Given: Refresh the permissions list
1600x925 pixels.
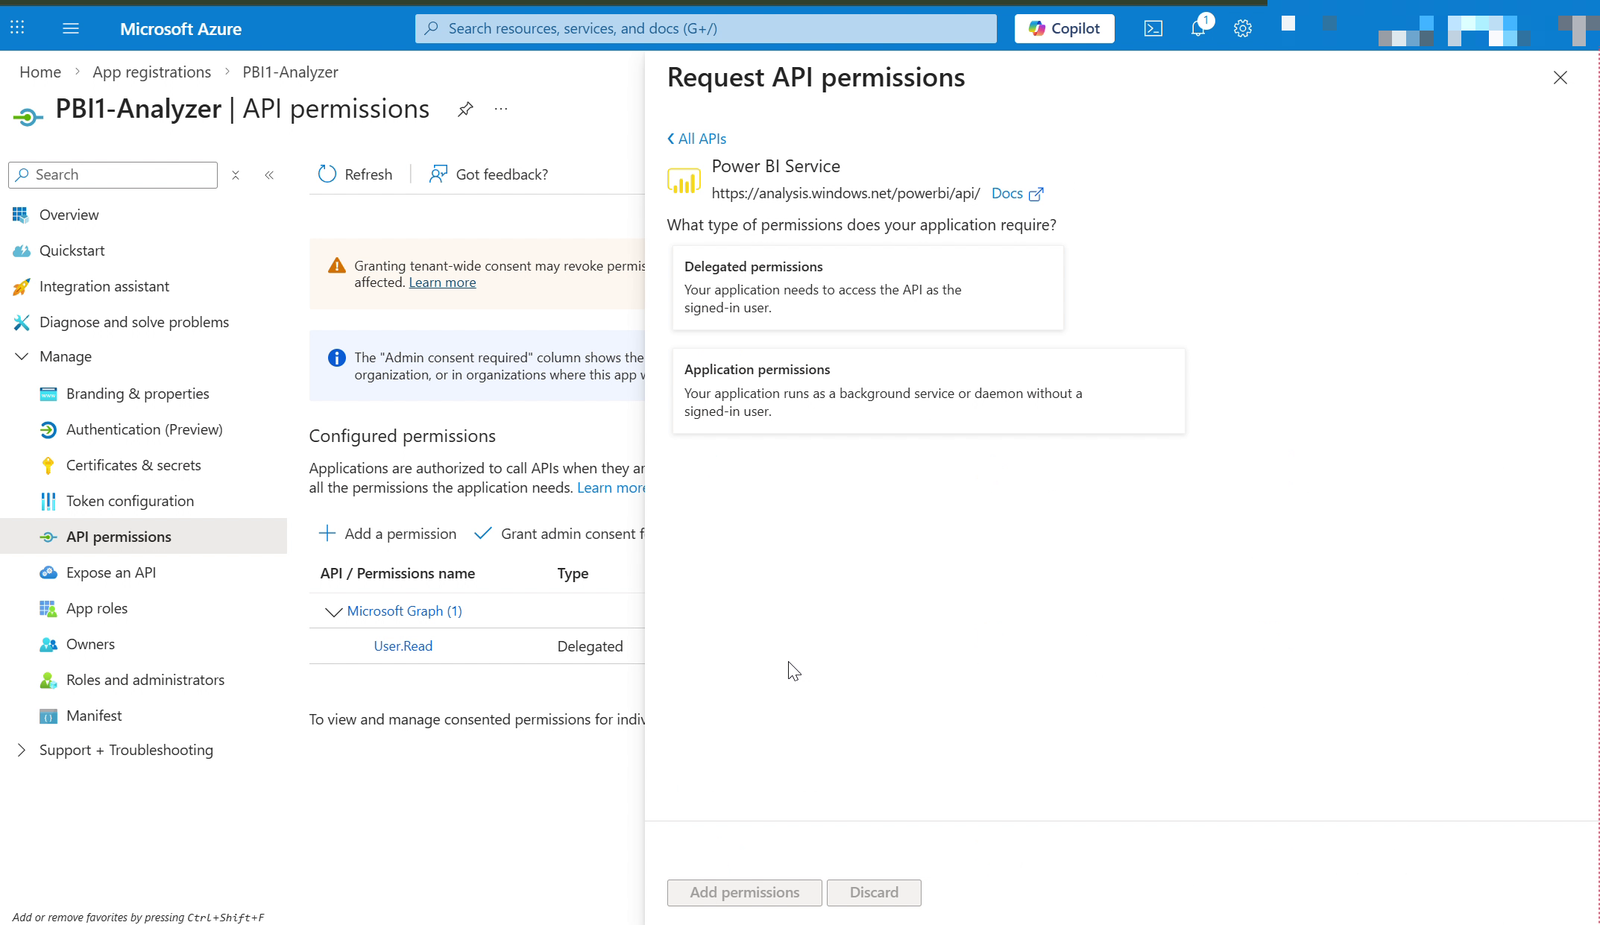Looking at the screenshot, I should (x=355, y=174).
